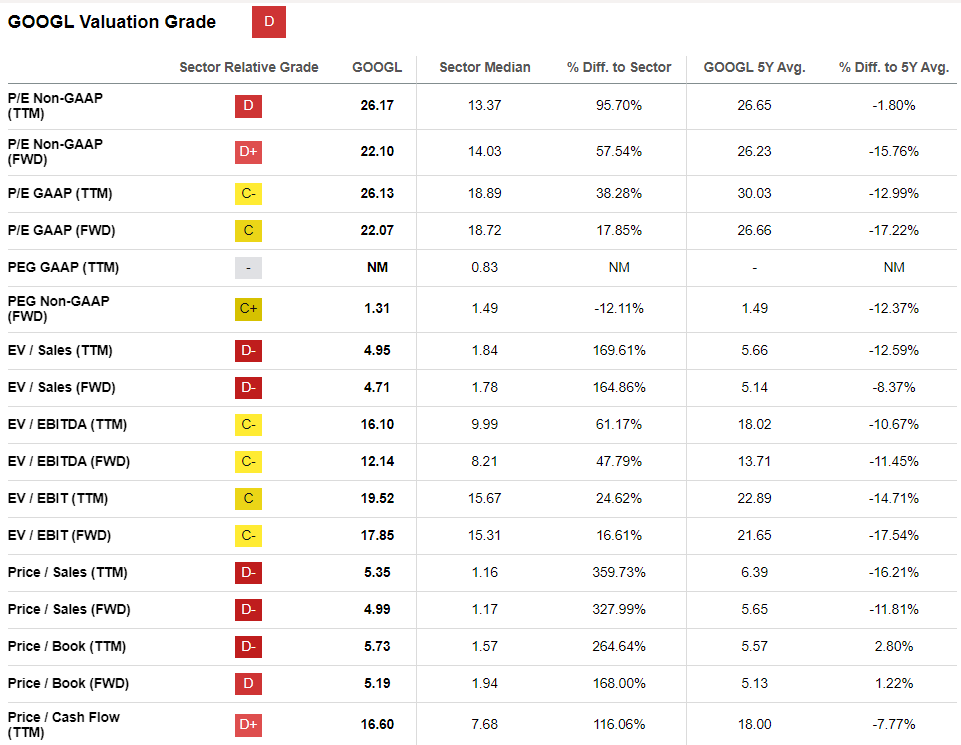Click the overall GOOGL Valuation Grade D badge
961x745 pixels.
point(268,22)
